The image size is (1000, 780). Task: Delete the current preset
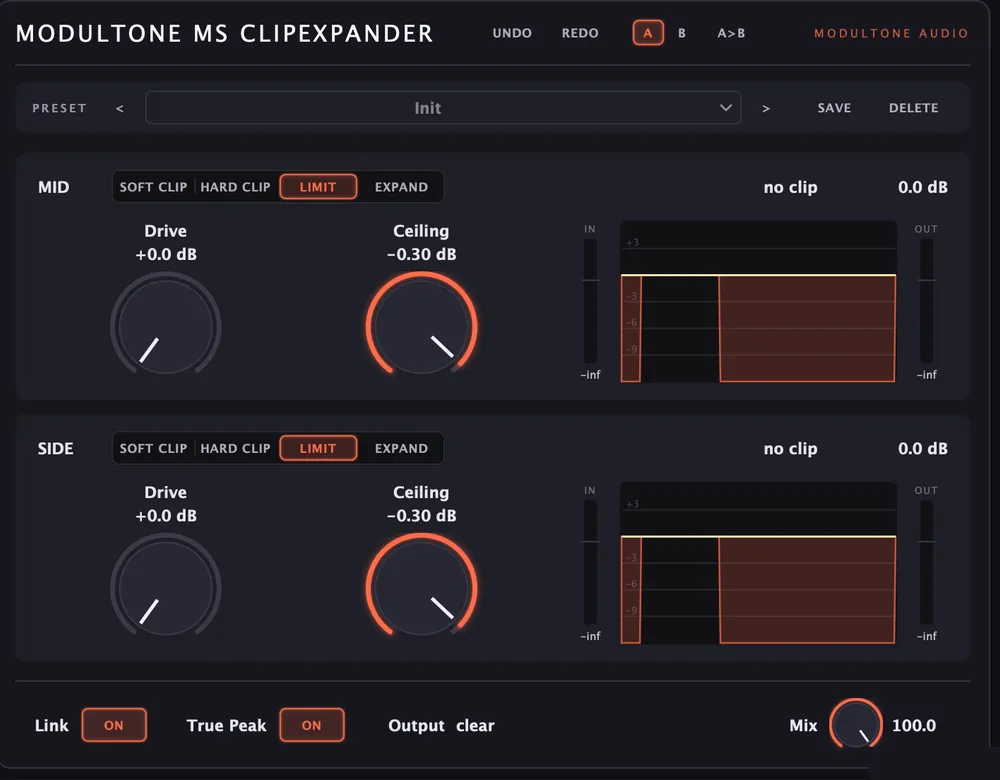(913, 108)
